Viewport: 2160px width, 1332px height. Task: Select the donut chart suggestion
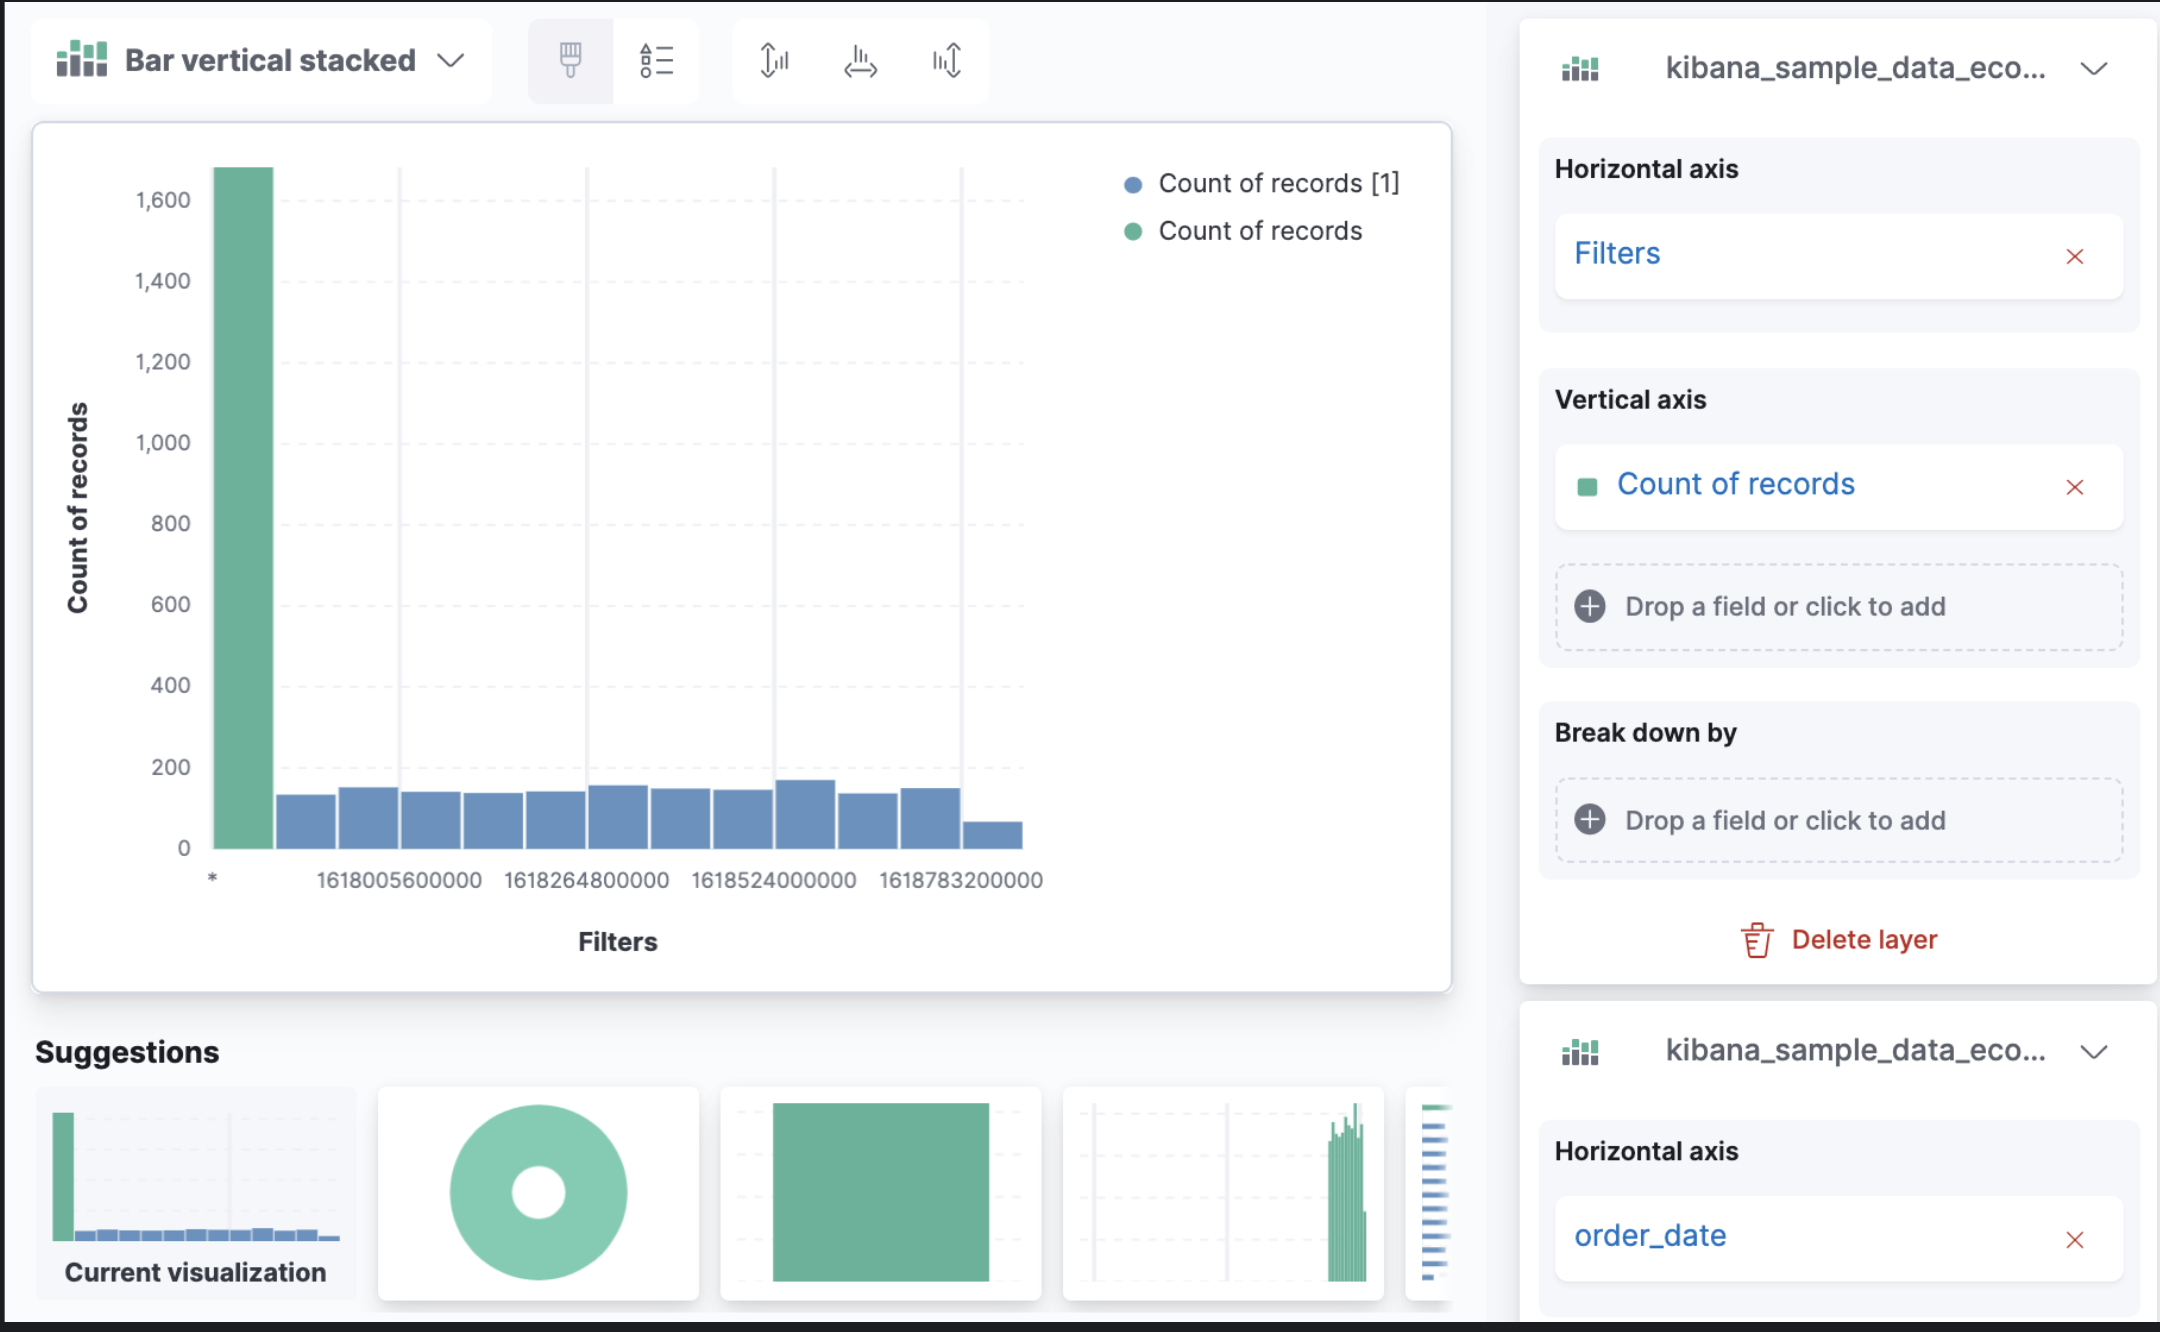[x=538, y=1192]
